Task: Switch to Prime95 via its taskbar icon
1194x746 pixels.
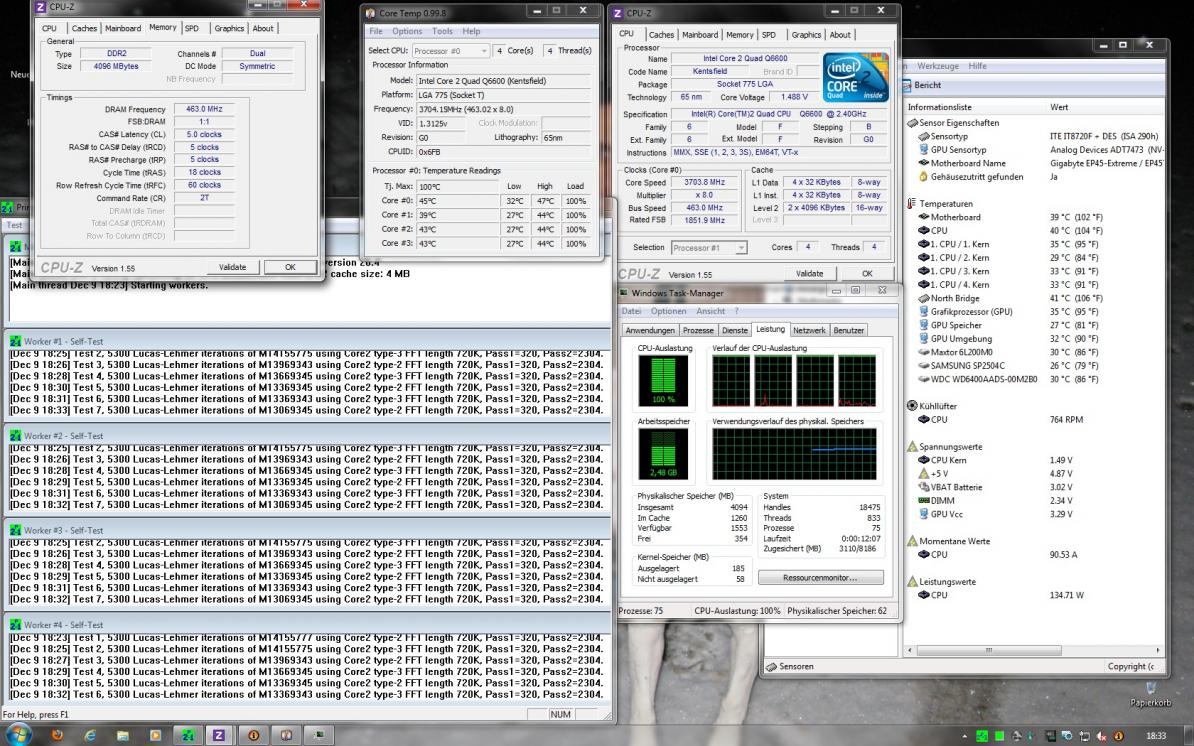Action: tap(187, 735)
